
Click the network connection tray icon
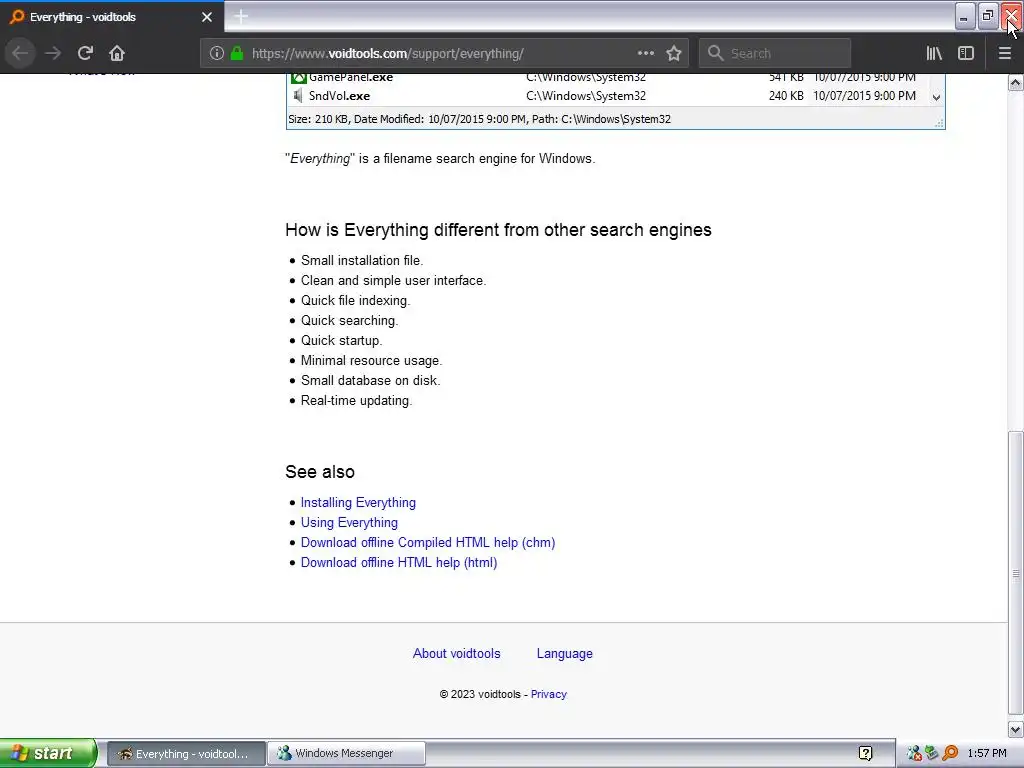click(932, 754)
